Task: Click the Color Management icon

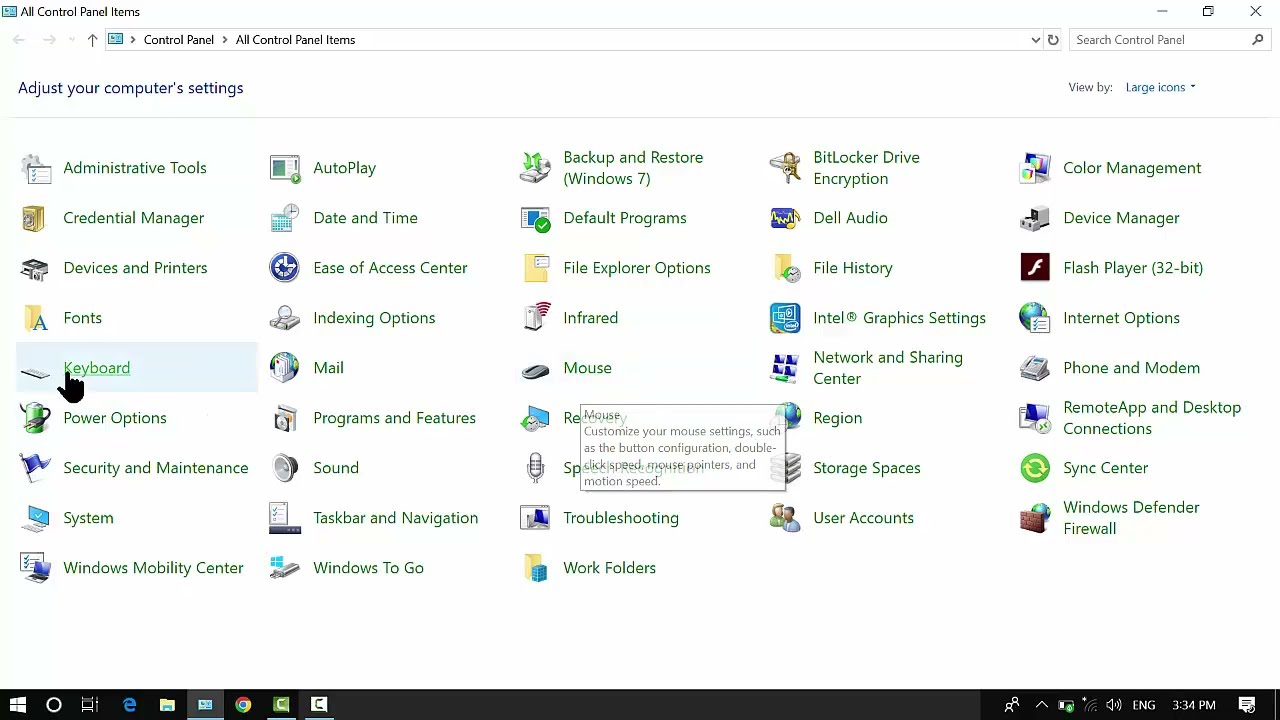Action: pos(1035,168)
